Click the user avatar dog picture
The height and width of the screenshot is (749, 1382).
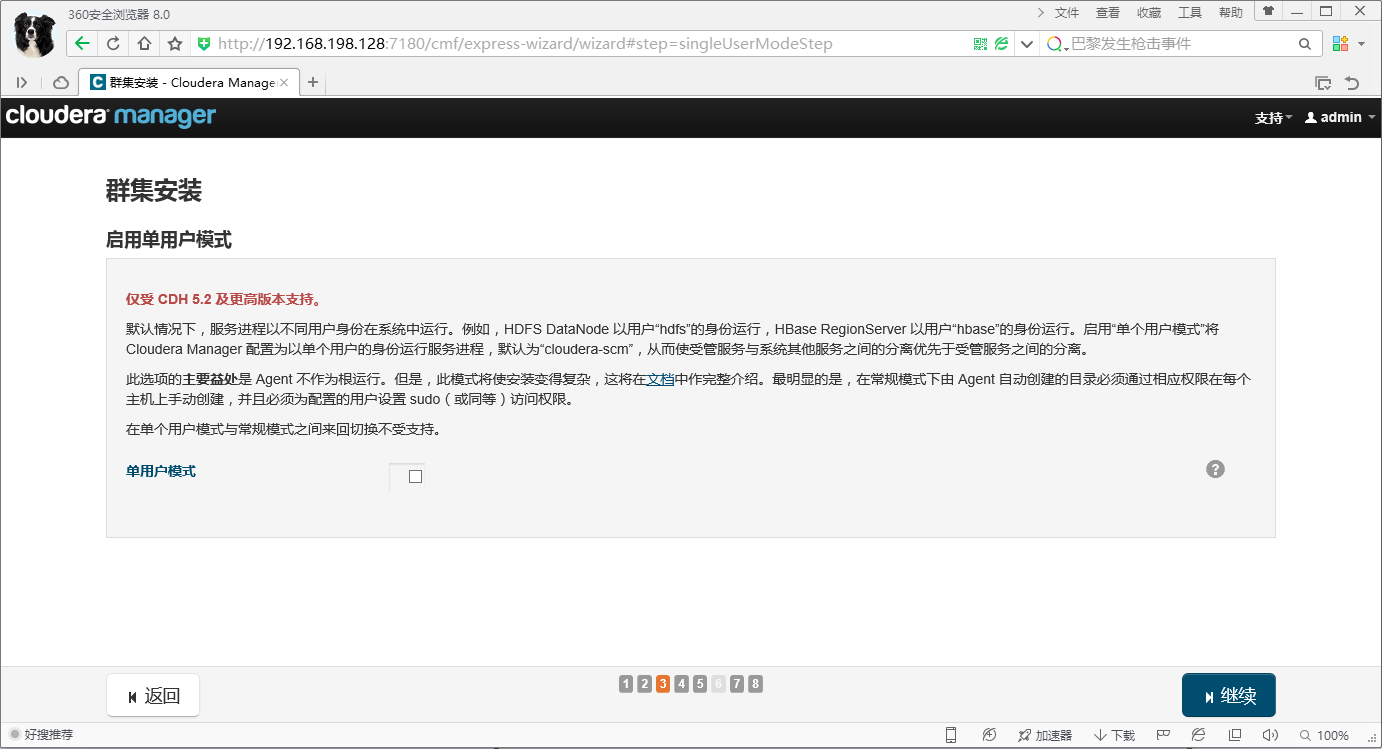[34, 33]
